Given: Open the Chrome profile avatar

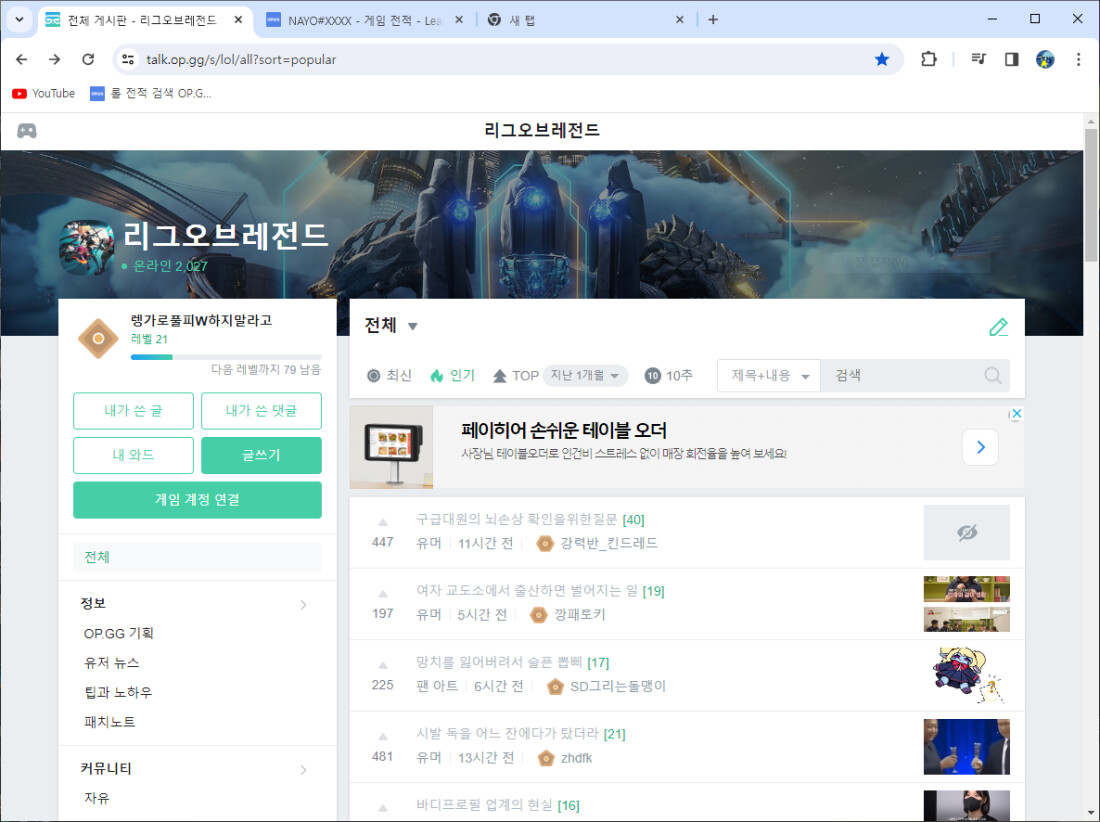Looking at the screenshot, I should click(1045, 60).
